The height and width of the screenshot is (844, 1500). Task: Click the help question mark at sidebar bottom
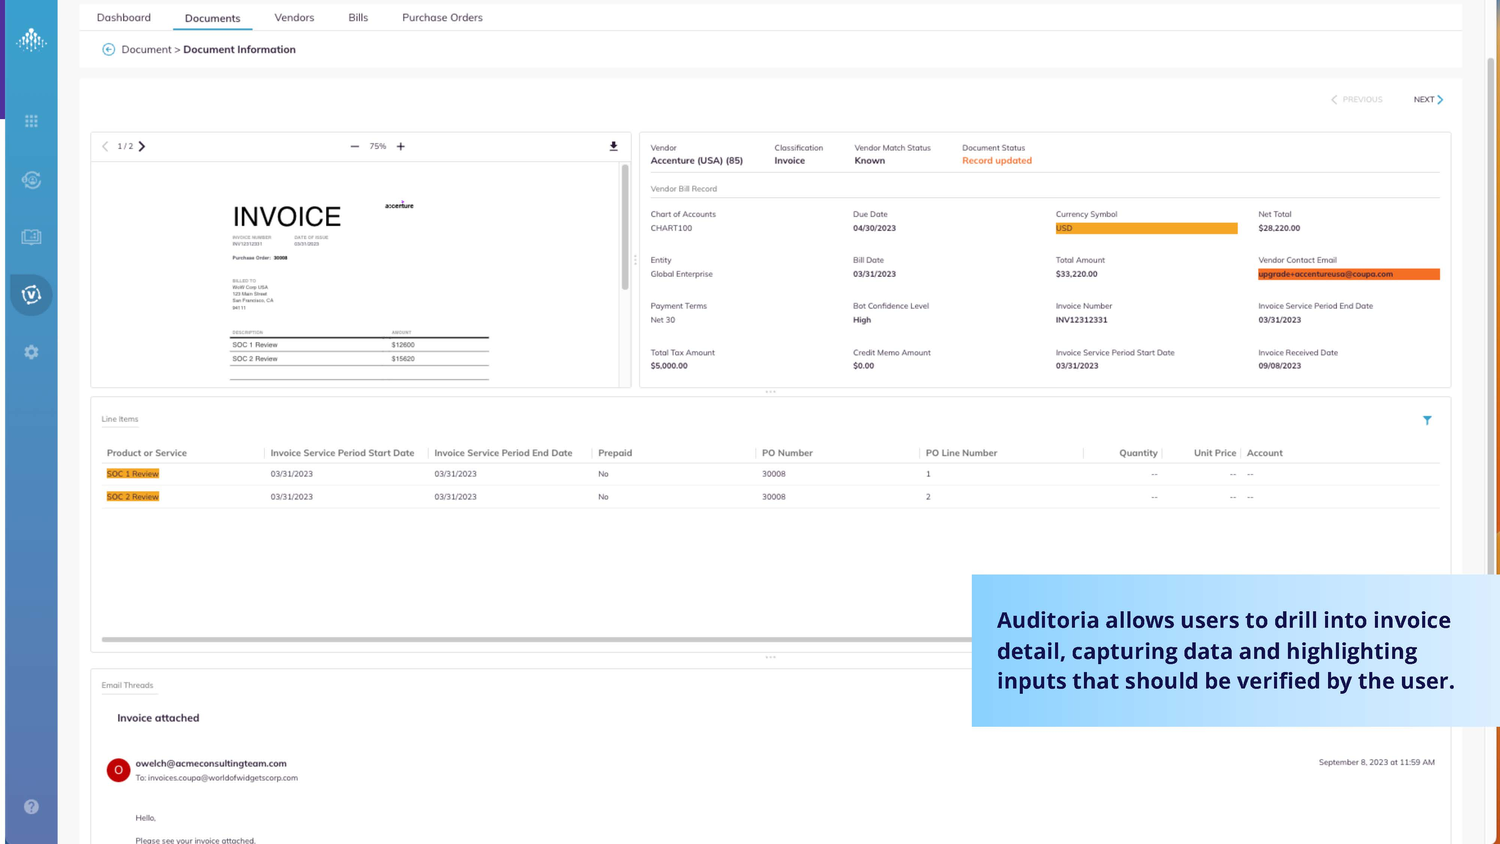coord(30,806)
